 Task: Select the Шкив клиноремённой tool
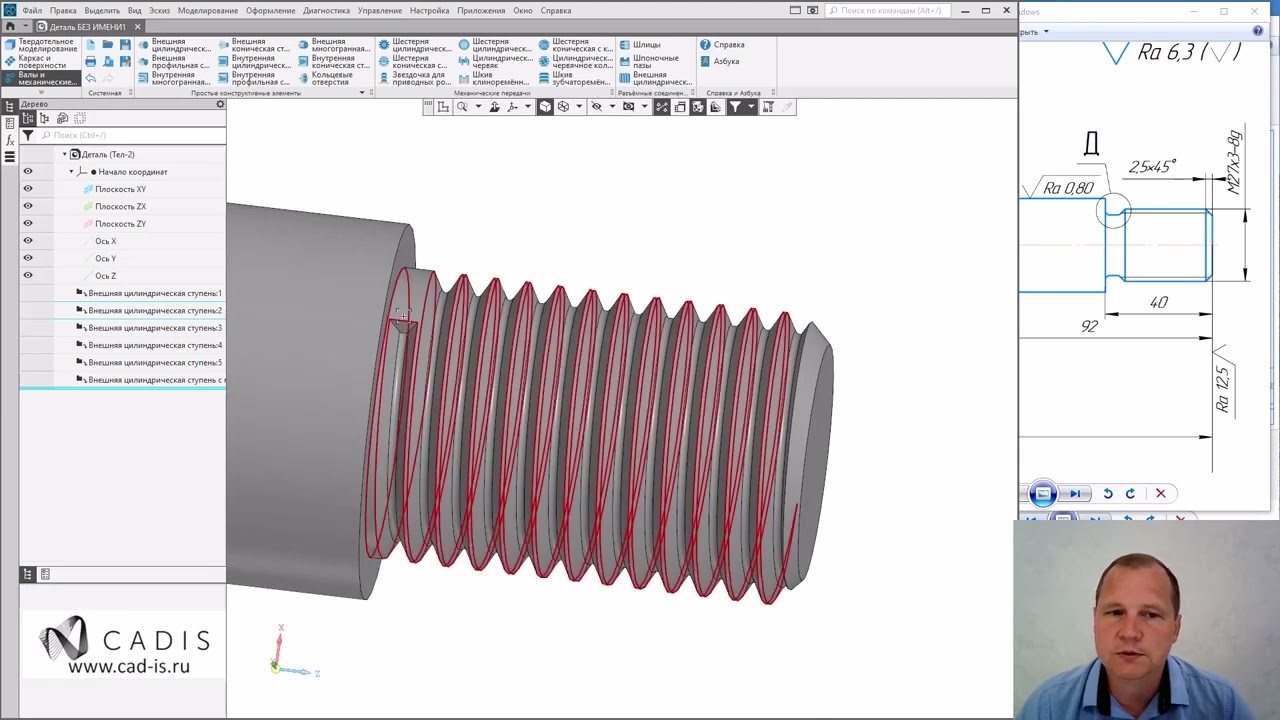pos(494,78)
